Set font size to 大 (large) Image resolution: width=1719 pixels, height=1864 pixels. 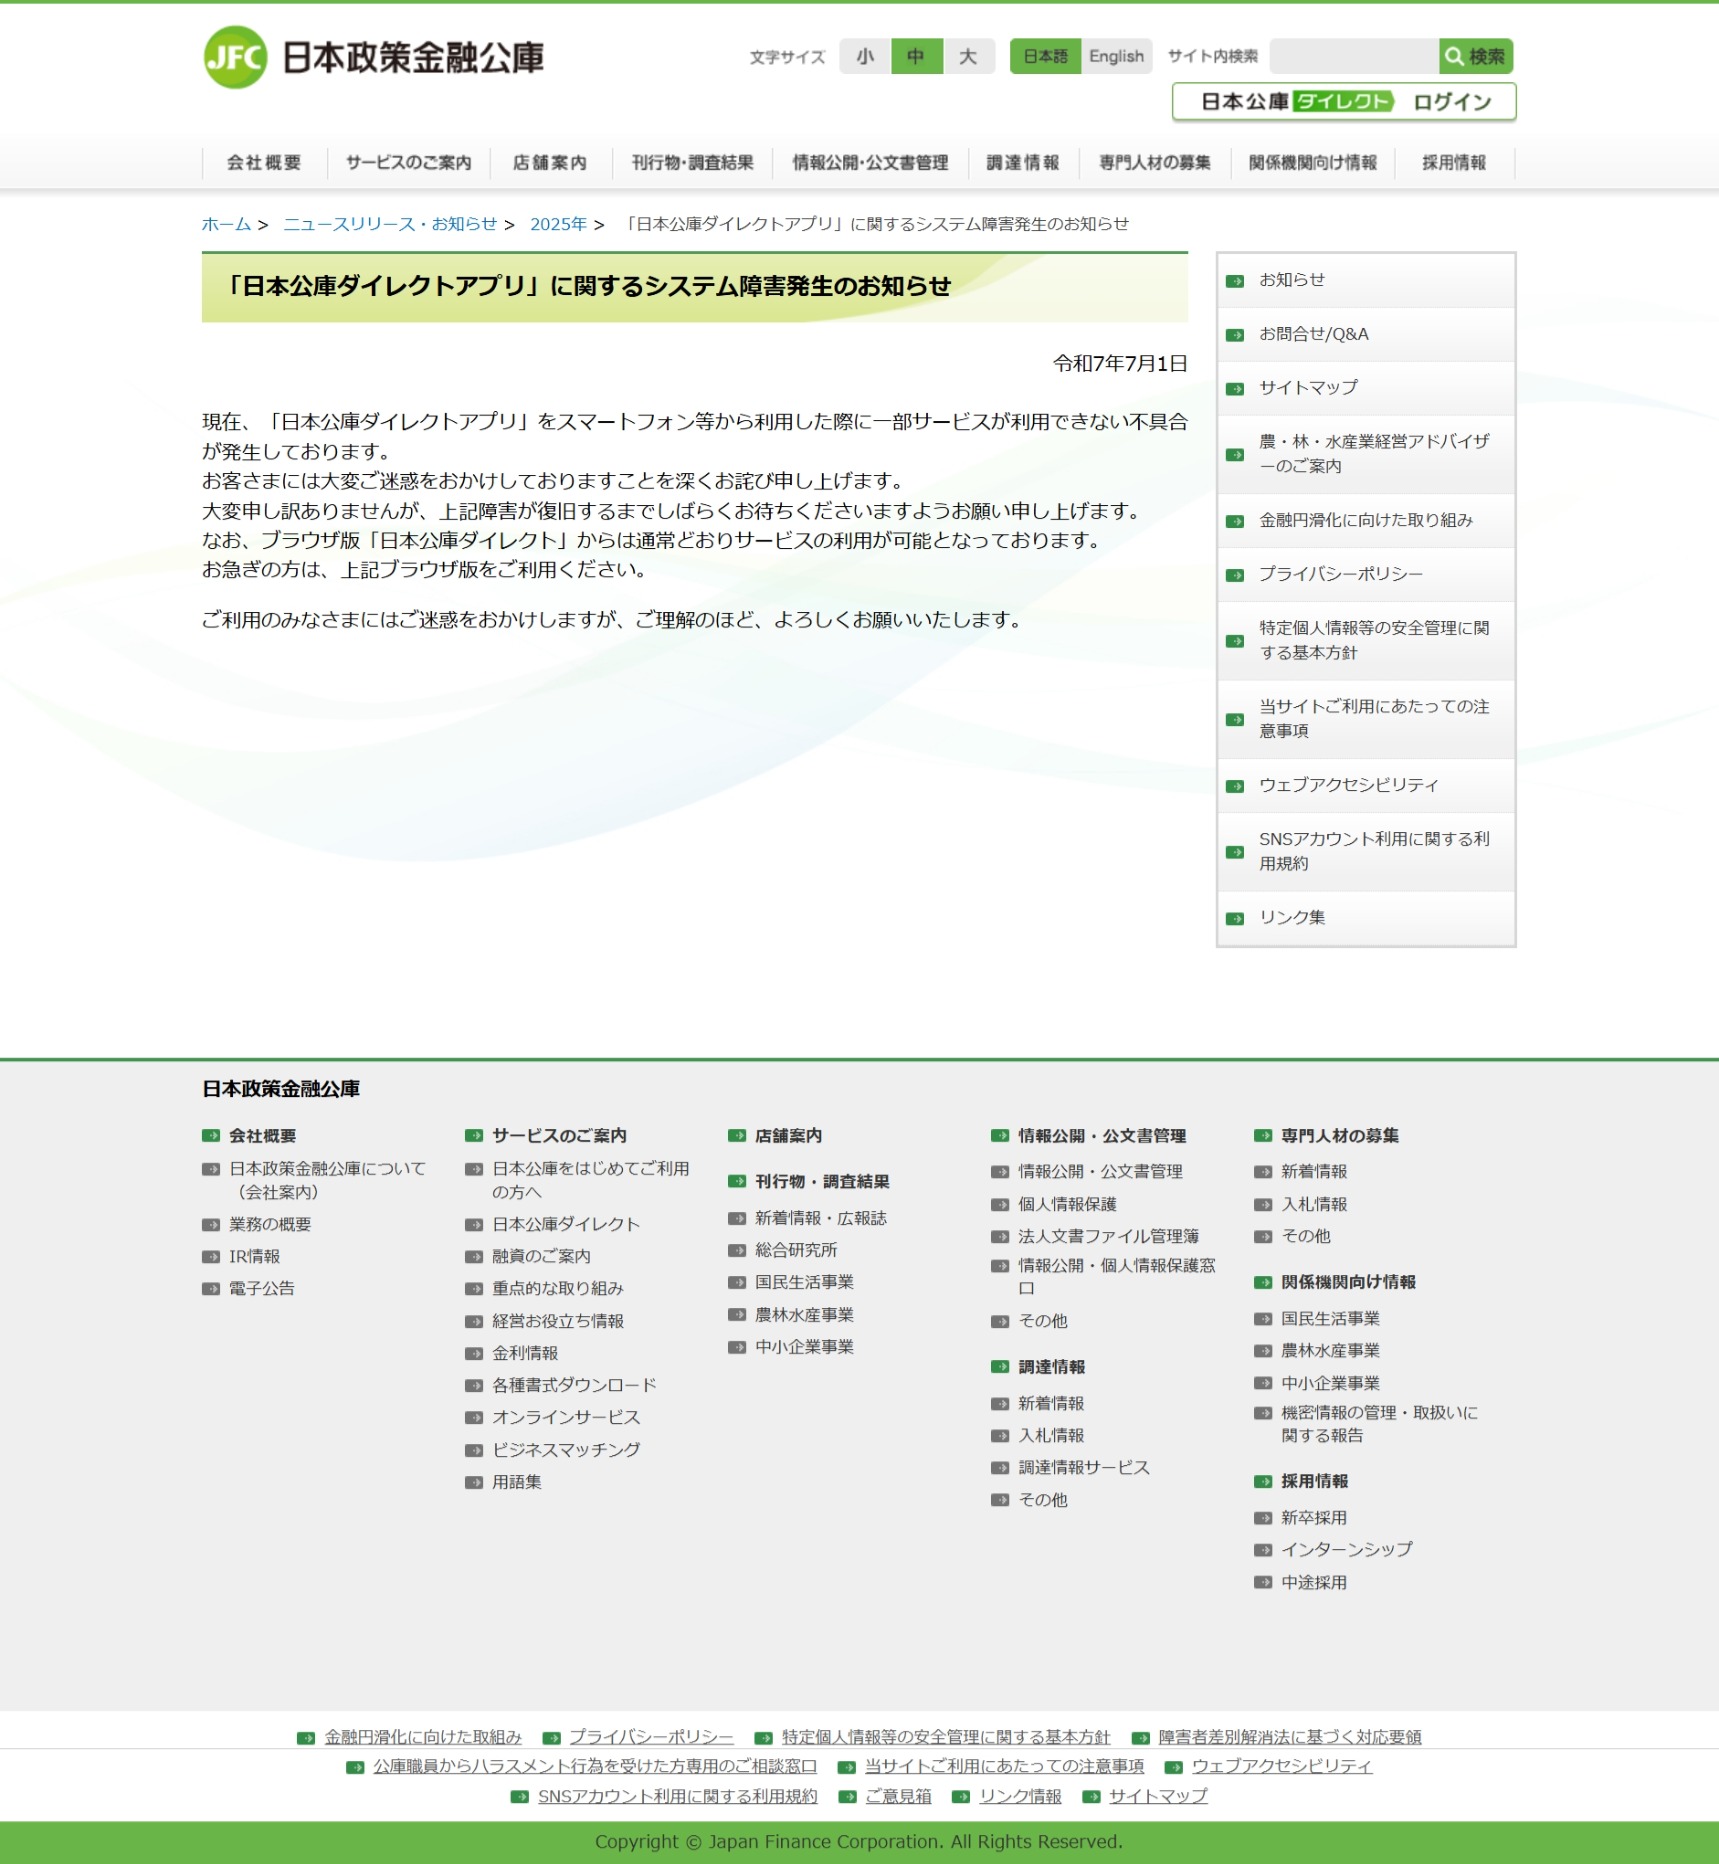(x=968, y=56)
